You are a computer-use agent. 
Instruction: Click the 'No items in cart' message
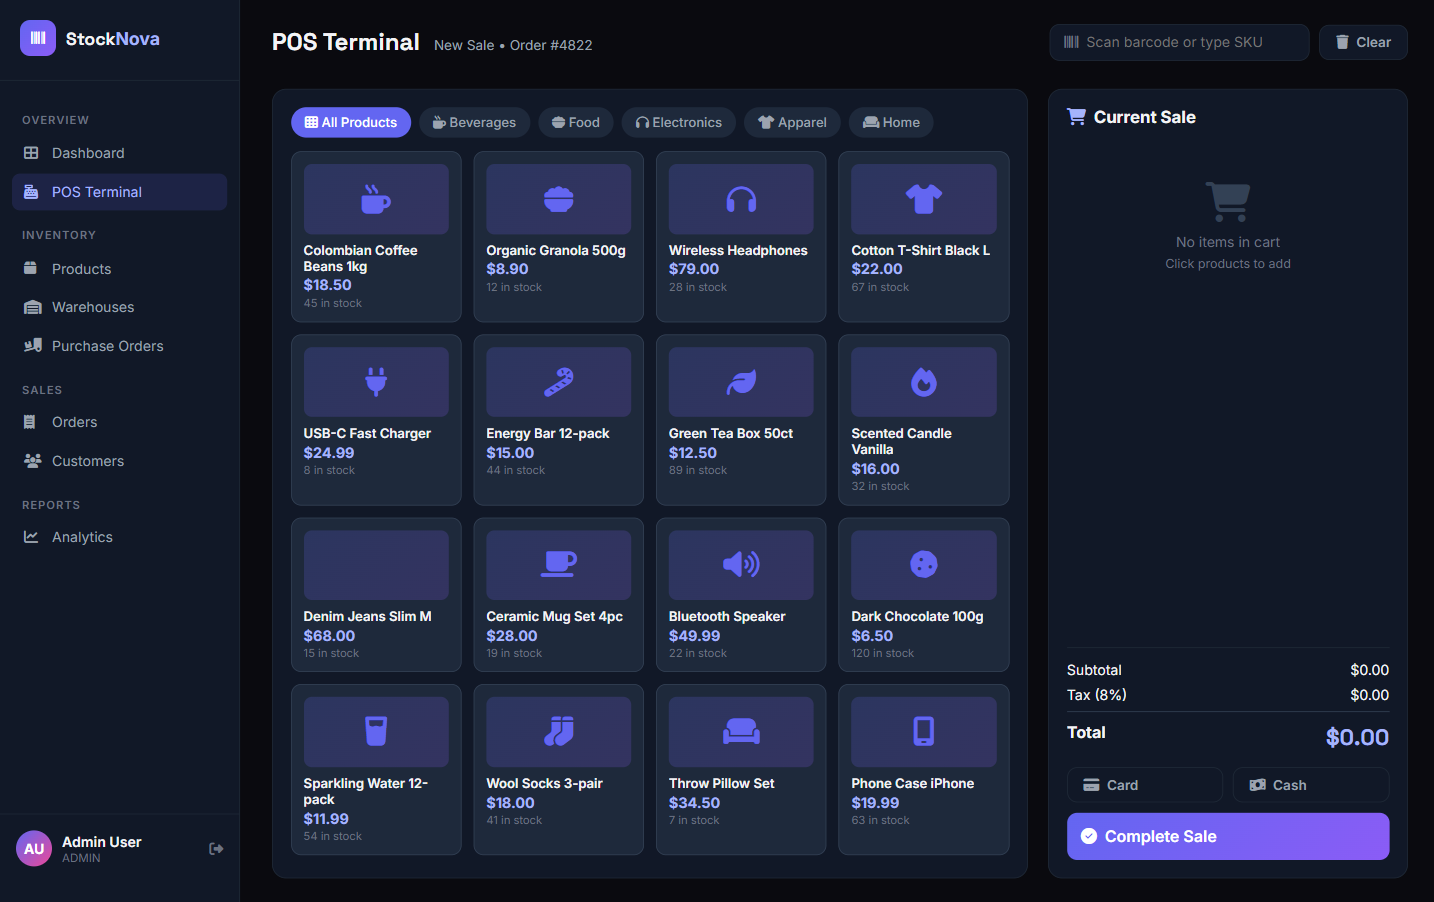pos(1228,242)
